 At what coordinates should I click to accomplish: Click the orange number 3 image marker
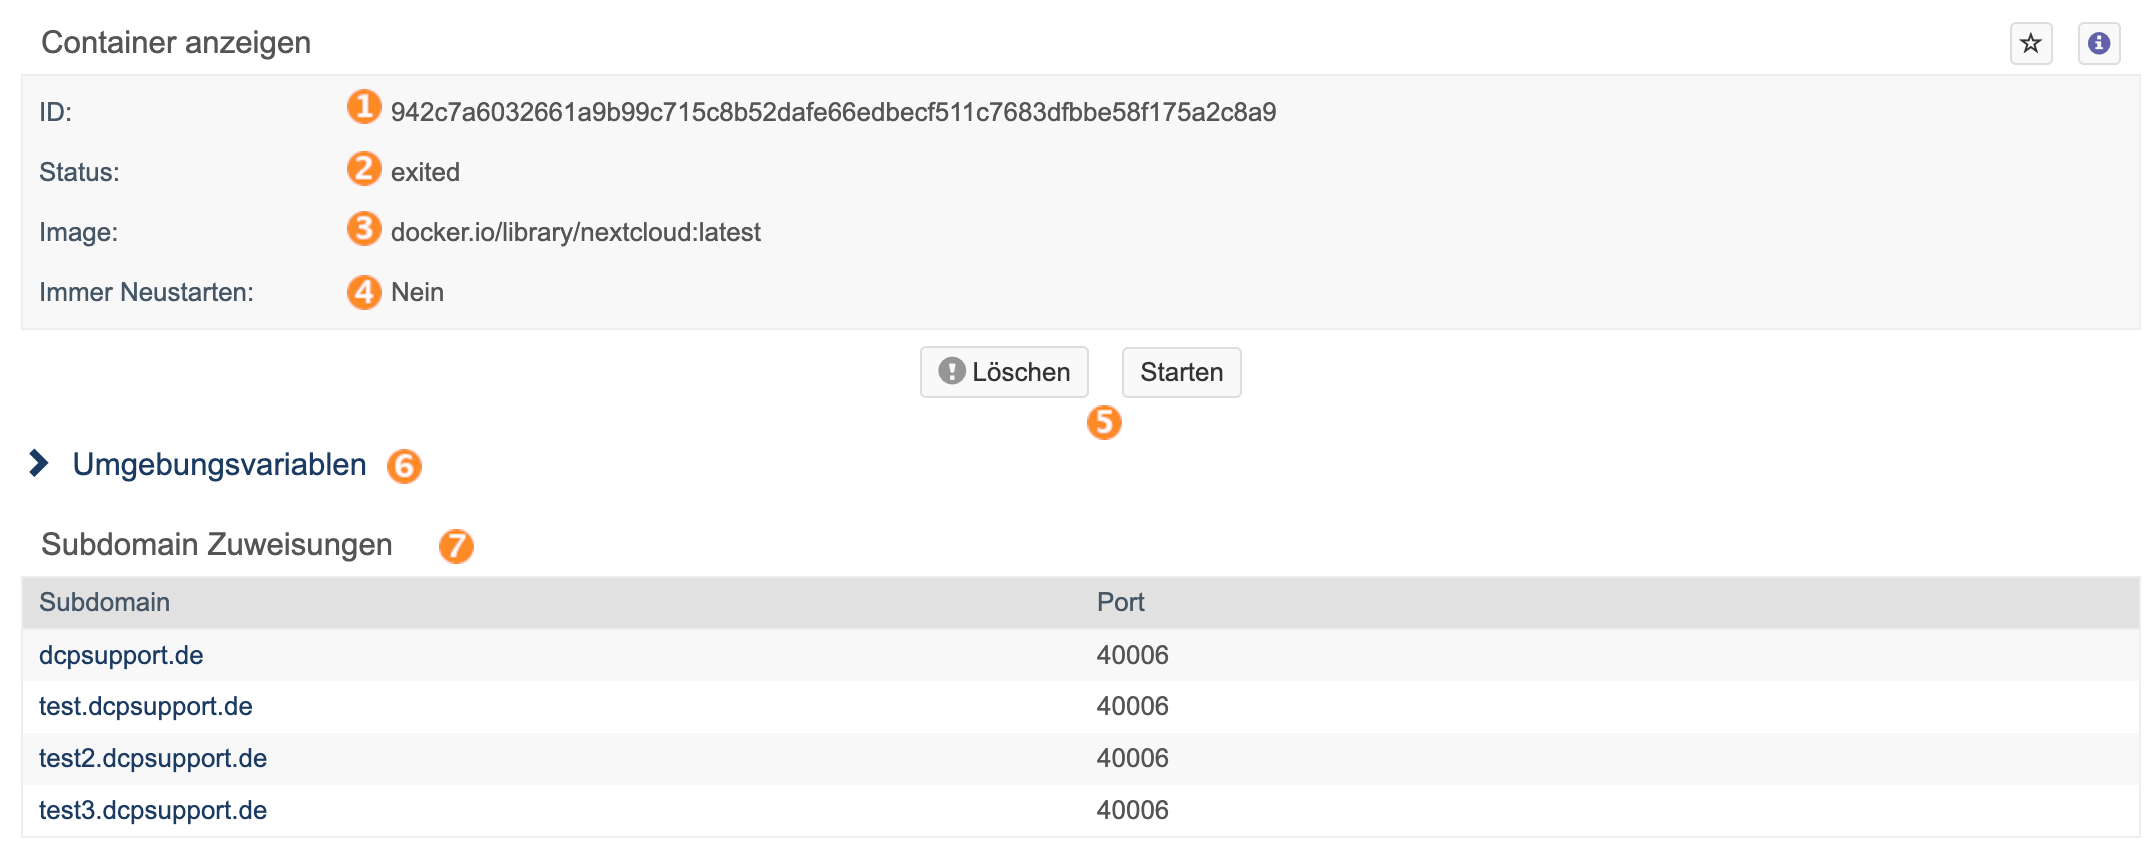tap(364, 228)
